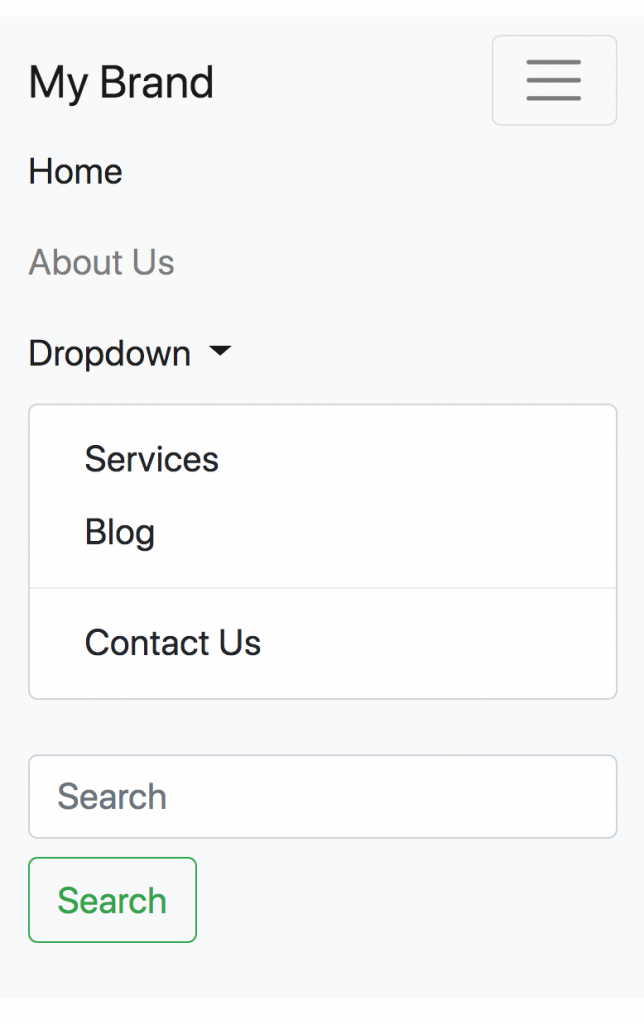Click the Dropdown label text
This screenshot has width=644, height=1024.
click(x=109, y=353)
